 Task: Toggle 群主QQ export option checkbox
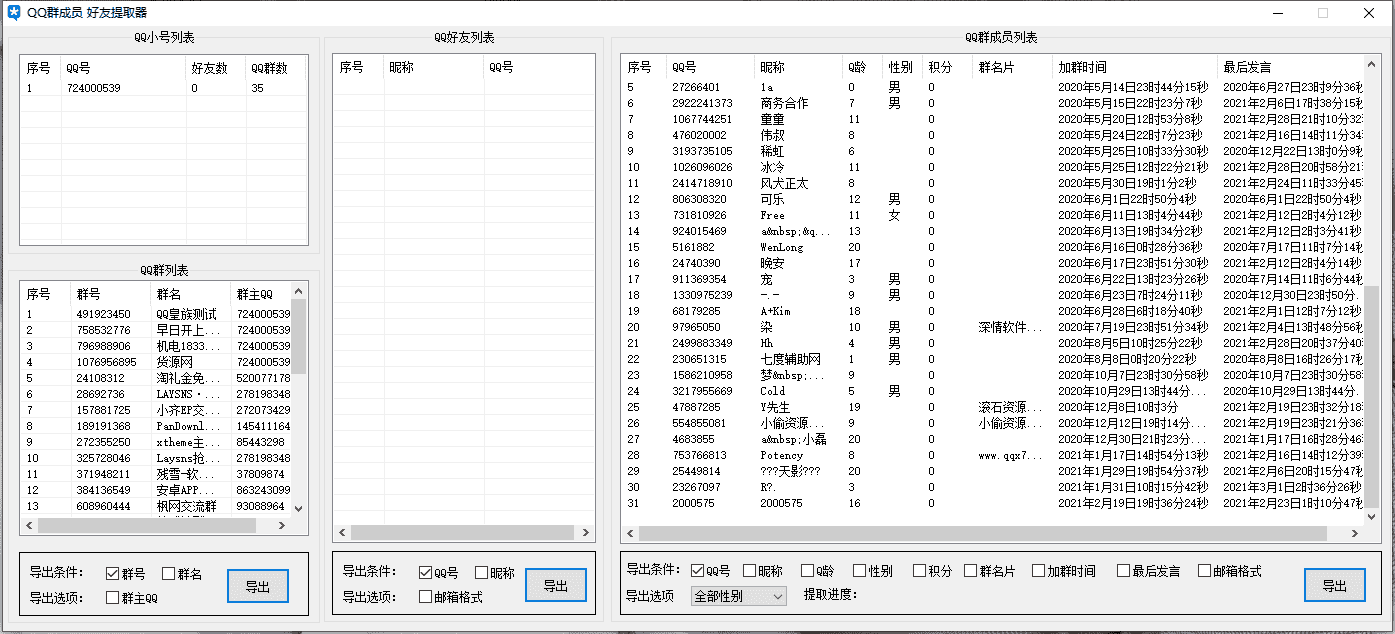point(113,598)
